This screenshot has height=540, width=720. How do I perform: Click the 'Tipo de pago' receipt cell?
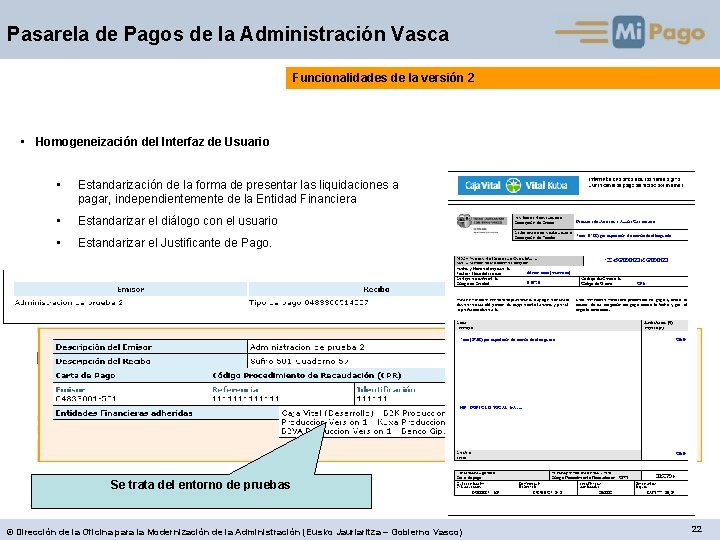point(309,302)
